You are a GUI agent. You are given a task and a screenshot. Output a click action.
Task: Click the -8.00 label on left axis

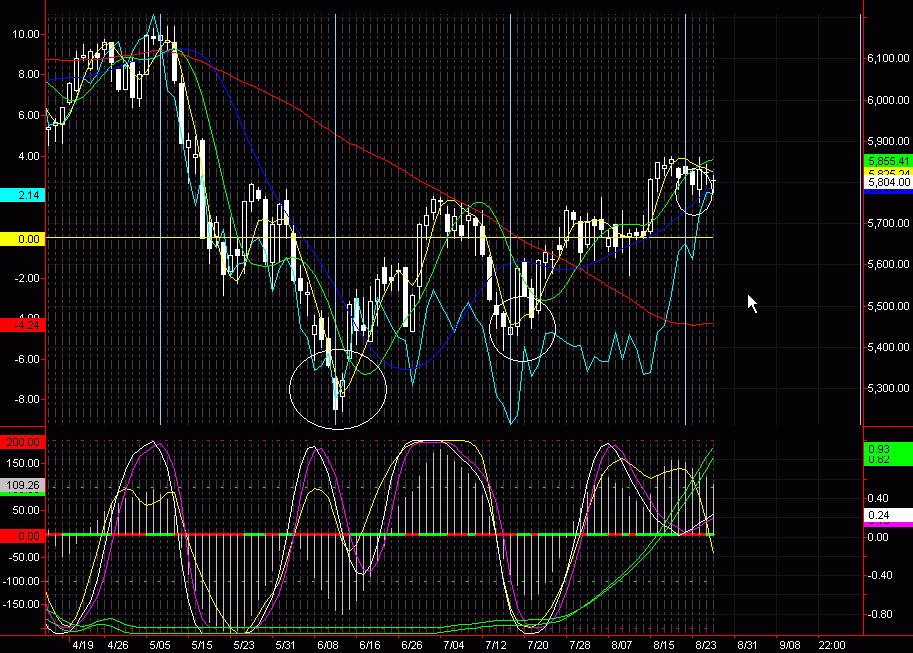24,399
